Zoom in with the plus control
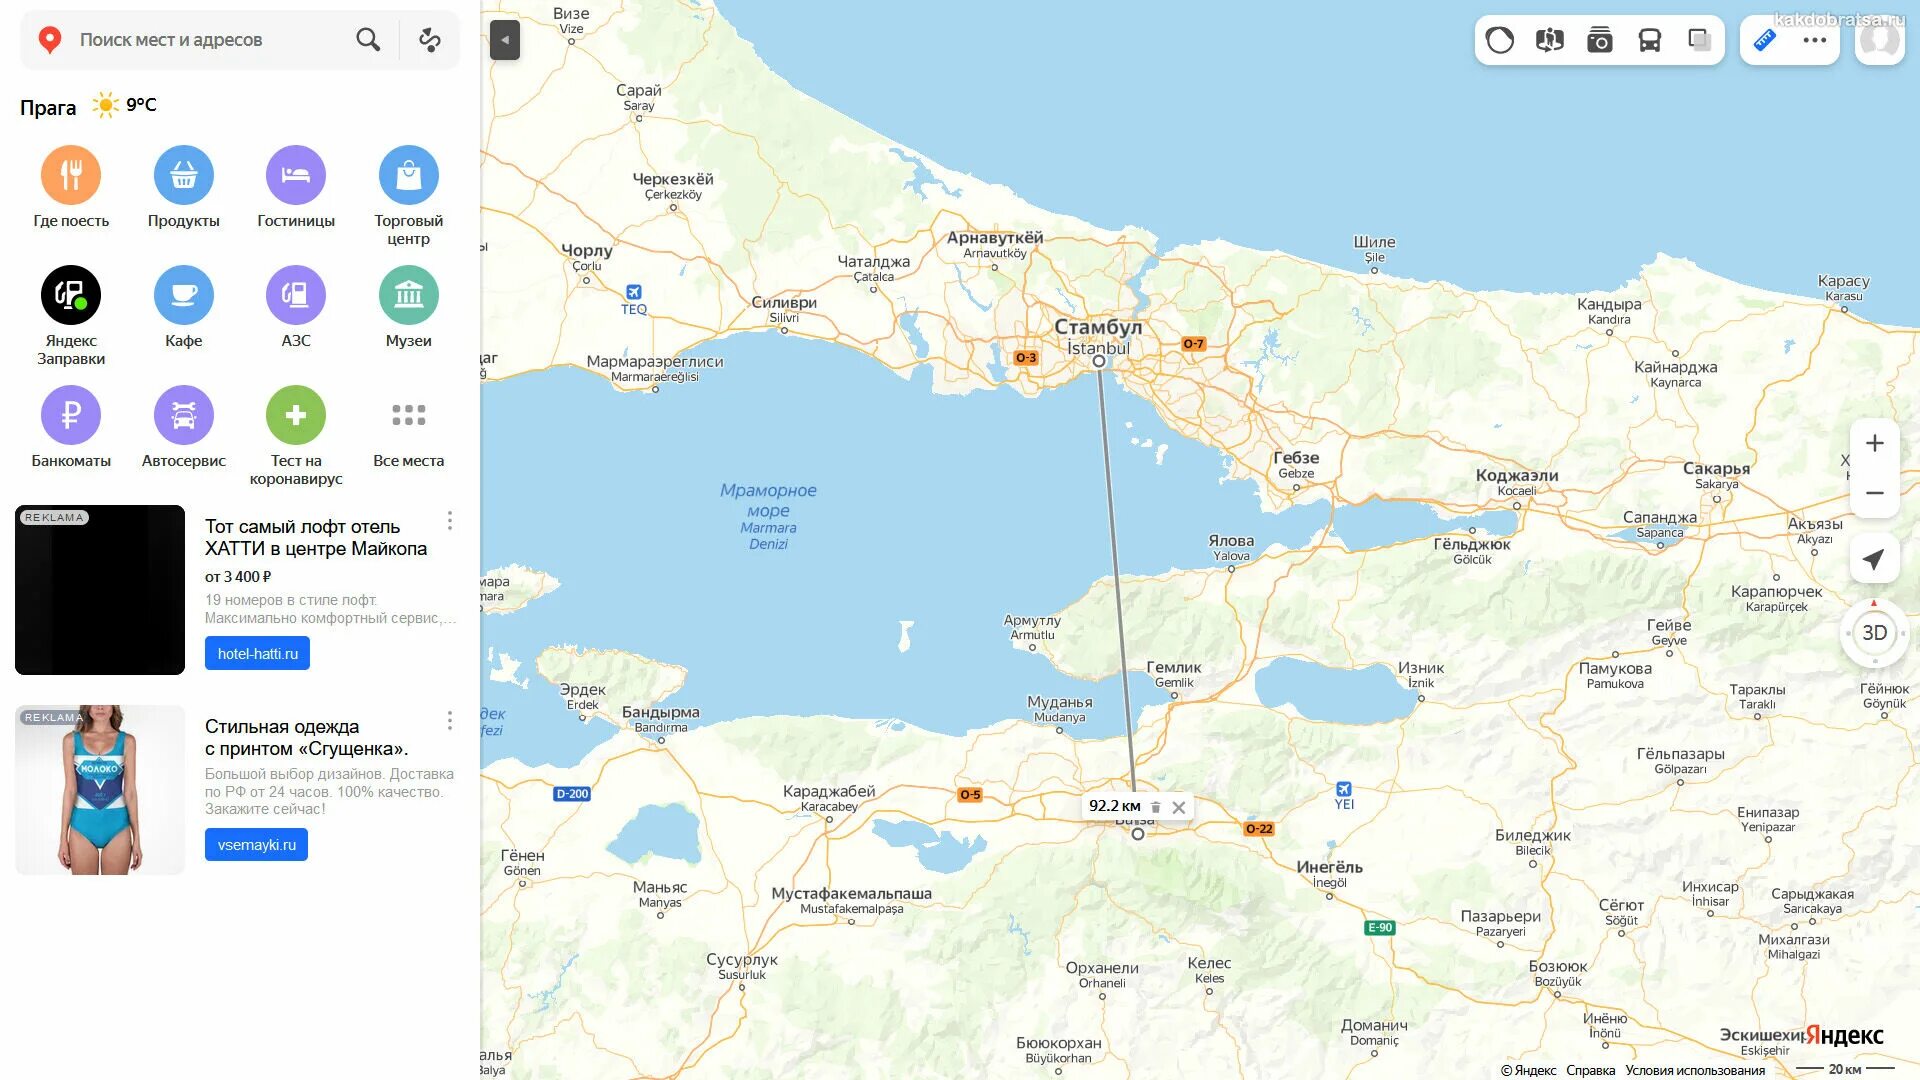The width and height of the screenshot is (1920, 1080). coord(1874,443)
